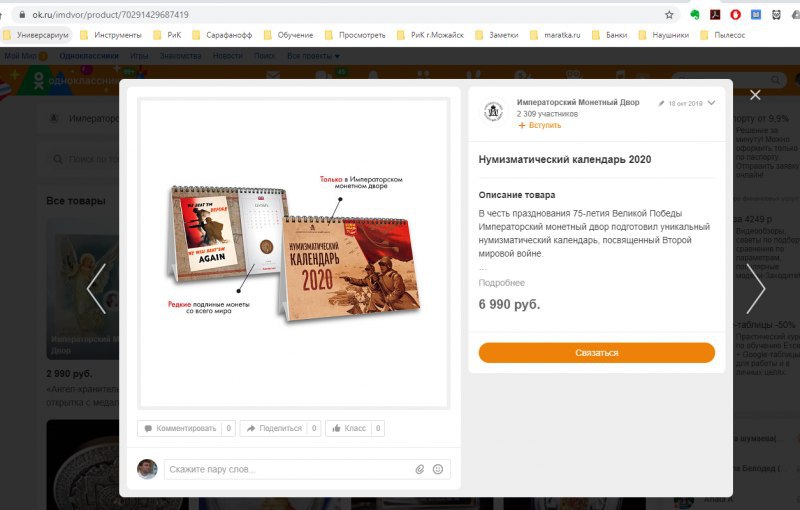Close the product popup with X
The height and width of the screenshot is (510, 800).
[755, 95]
